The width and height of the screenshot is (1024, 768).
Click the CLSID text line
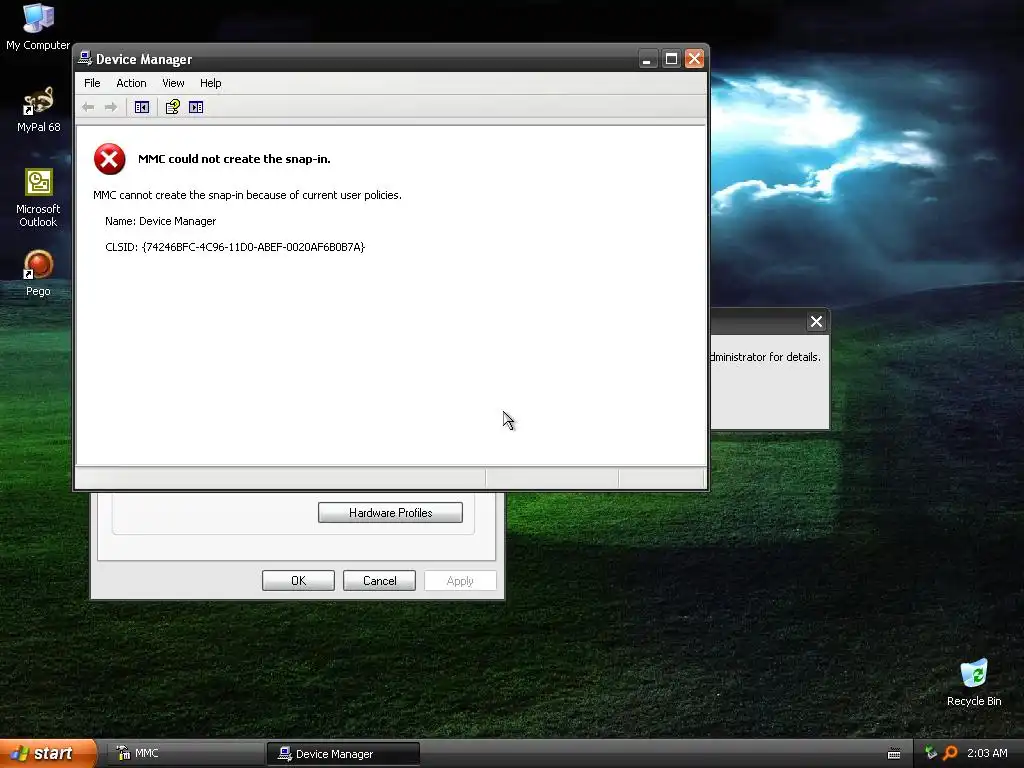pos(235,247)
